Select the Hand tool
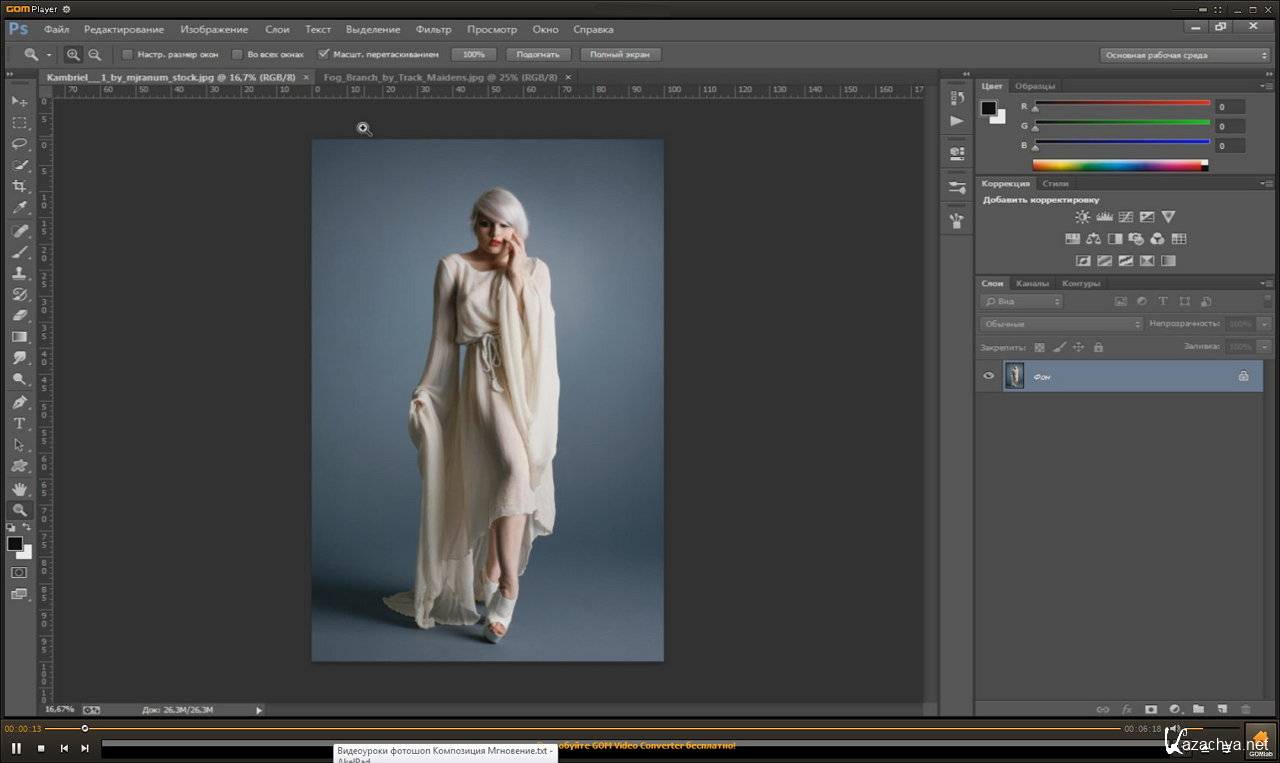This screenshot has width=1280, height=763. [19, 488]
